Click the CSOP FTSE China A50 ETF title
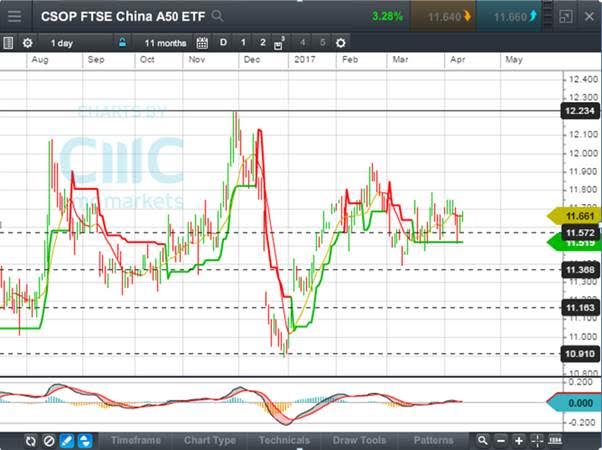 point(123,17)
